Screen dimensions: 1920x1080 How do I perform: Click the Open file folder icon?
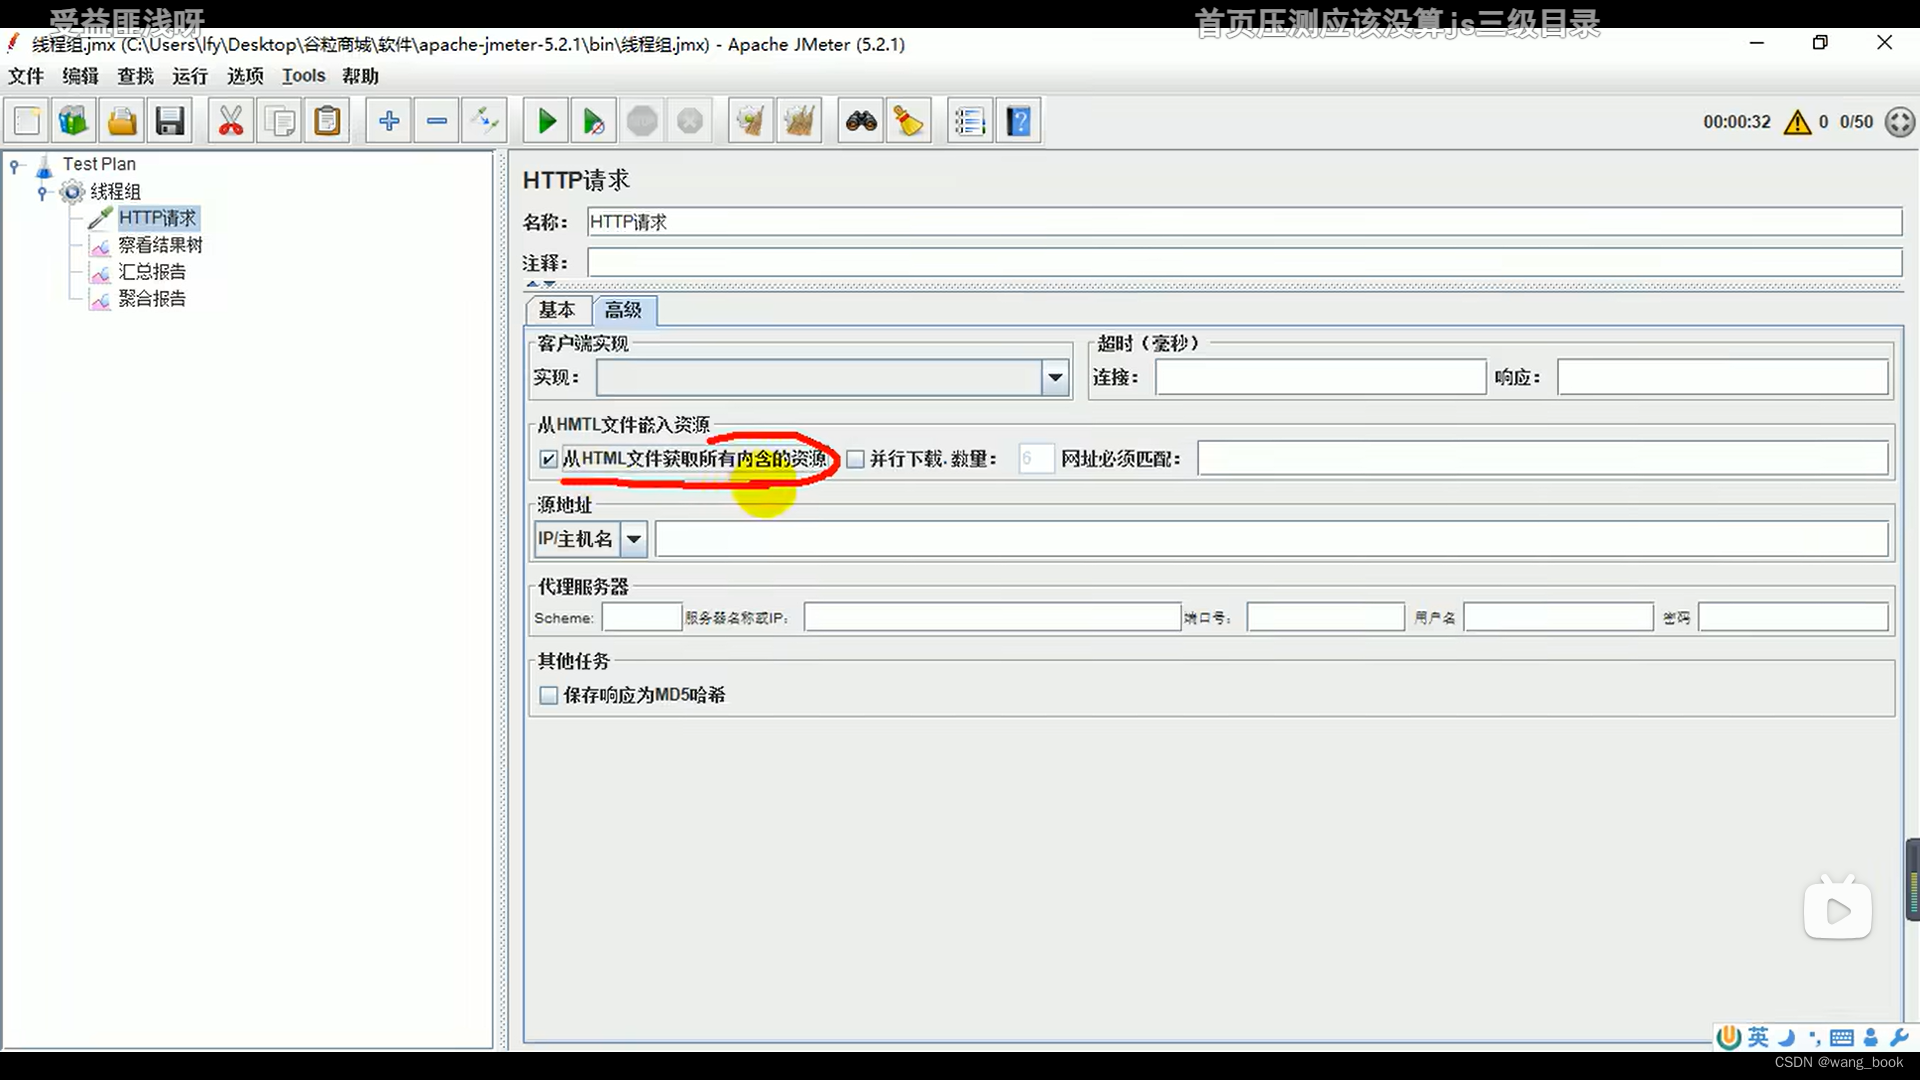coord(122,121)
